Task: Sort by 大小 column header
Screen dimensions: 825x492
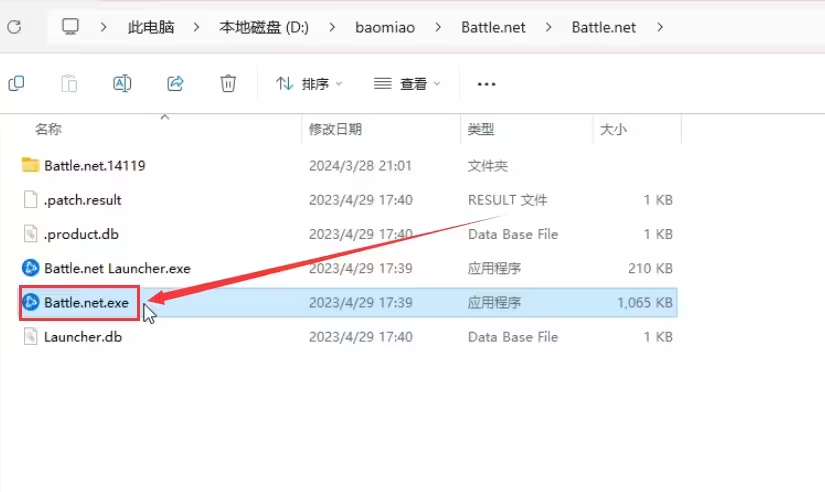Action: pos(613,129)
